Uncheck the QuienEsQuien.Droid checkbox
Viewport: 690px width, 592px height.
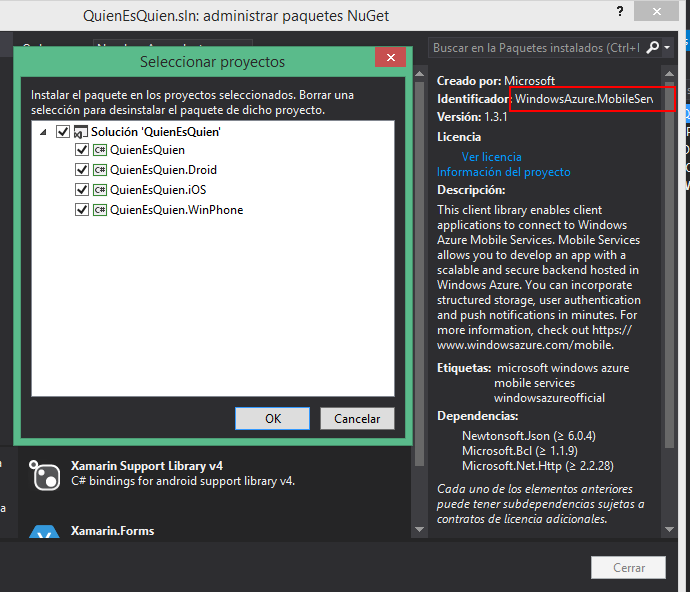pyautogui.click(x=82, y=169)
